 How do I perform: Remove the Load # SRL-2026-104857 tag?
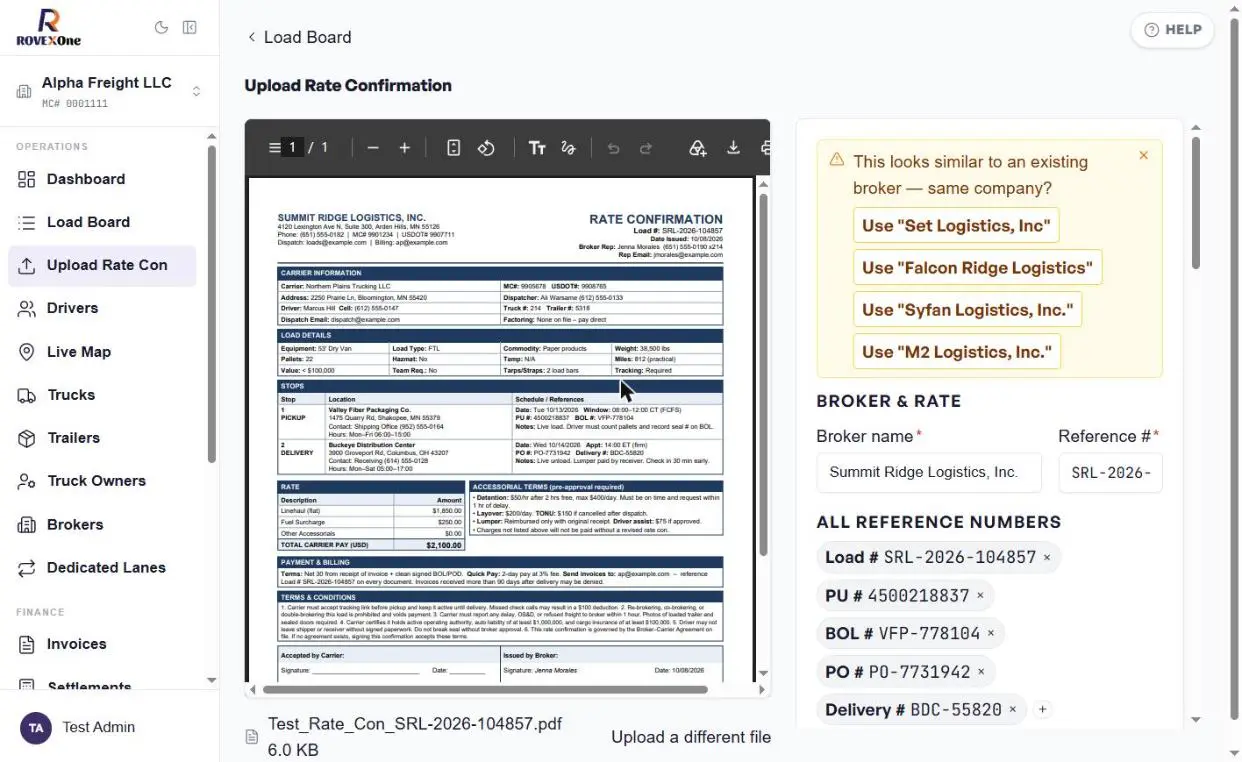point(1047,558)
